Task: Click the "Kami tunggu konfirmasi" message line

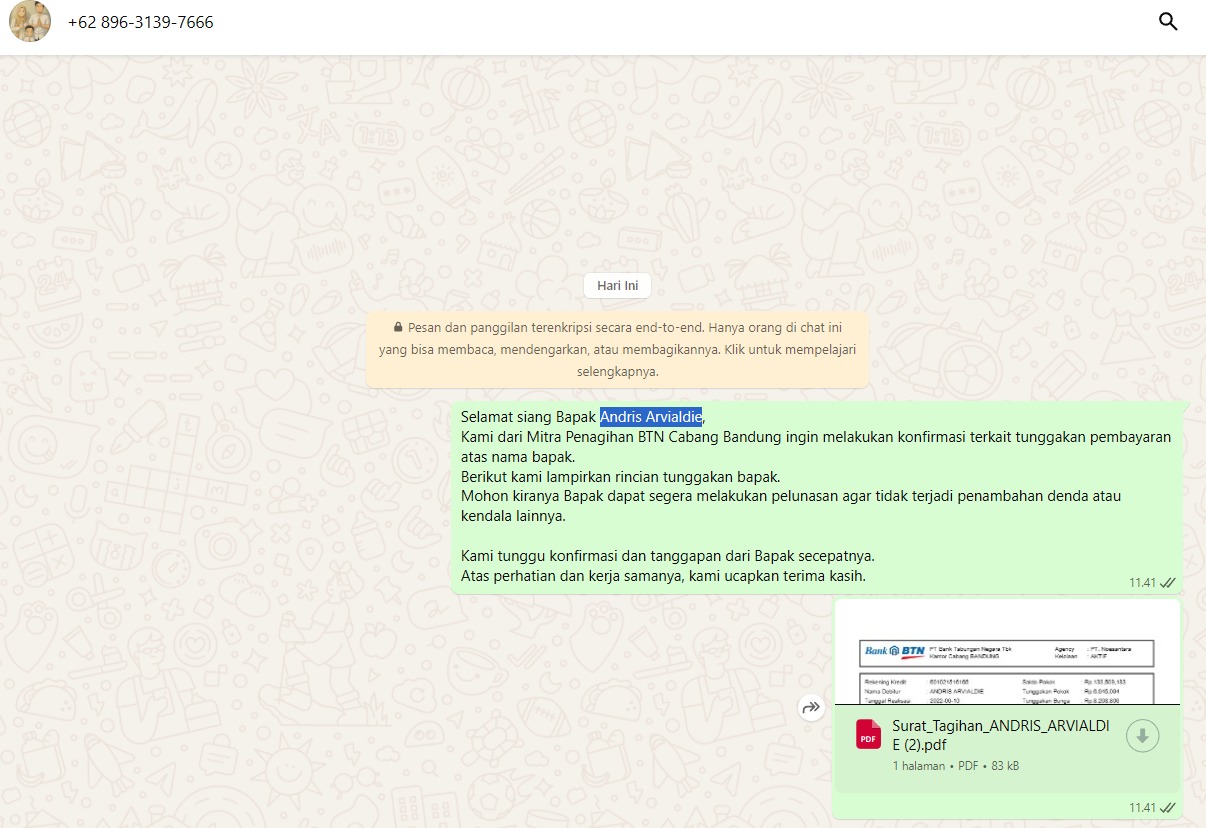Action: click(668, 556)
